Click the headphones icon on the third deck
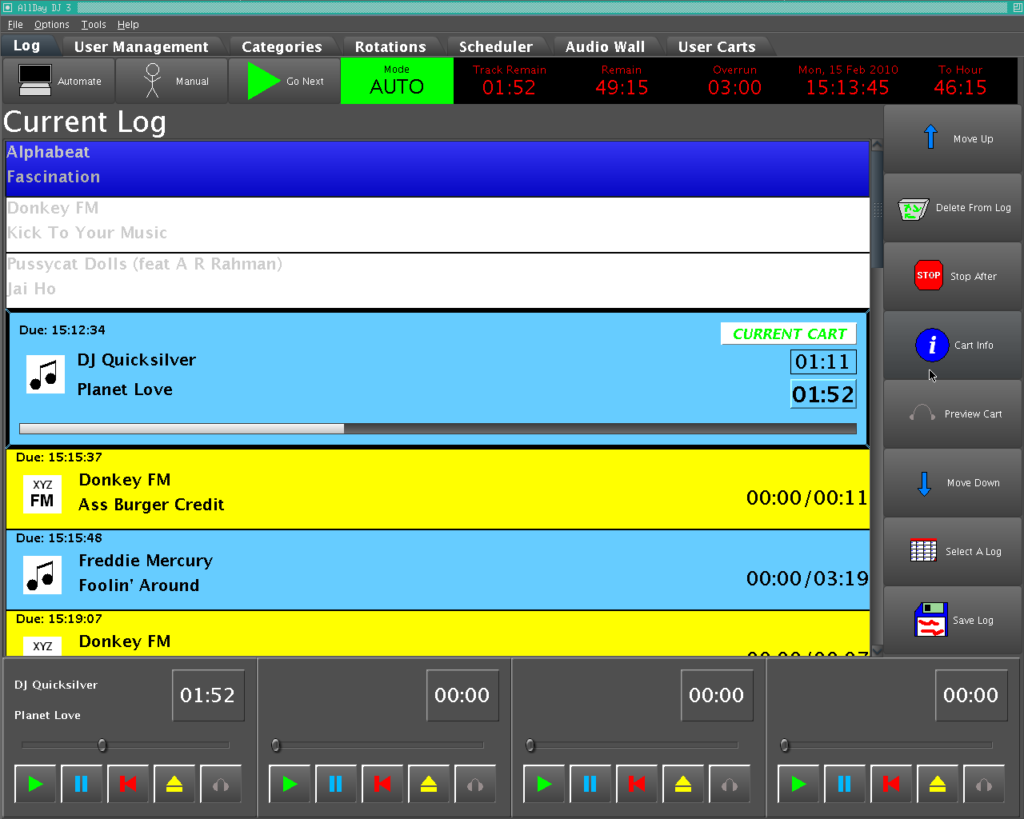The height and width of the screenshot is (819, 1024). click(729, 783)
